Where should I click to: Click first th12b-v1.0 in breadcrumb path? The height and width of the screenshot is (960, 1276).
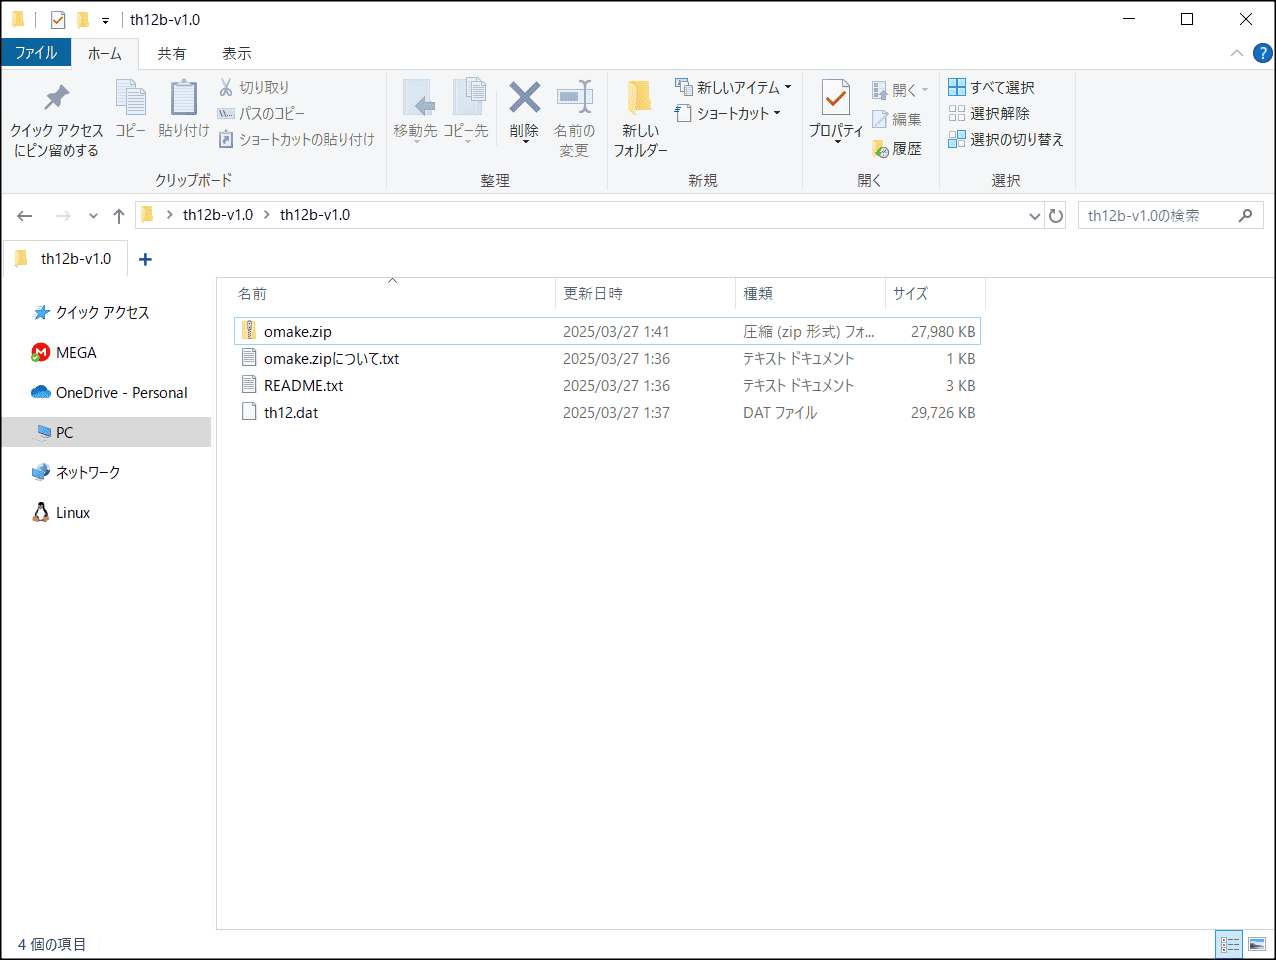click(218, 215)
